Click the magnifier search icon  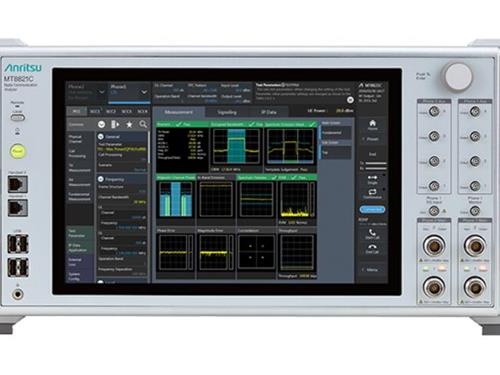[143, 124]
